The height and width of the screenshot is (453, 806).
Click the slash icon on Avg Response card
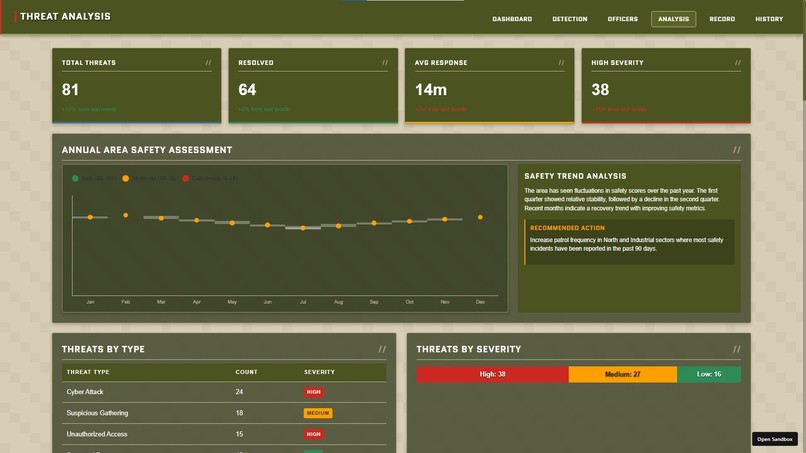[561, 63]
